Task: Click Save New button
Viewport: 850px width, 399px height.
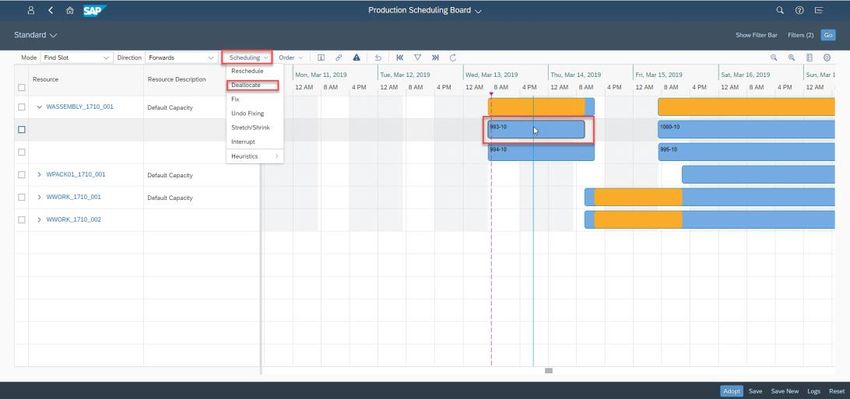Action: 785,391
